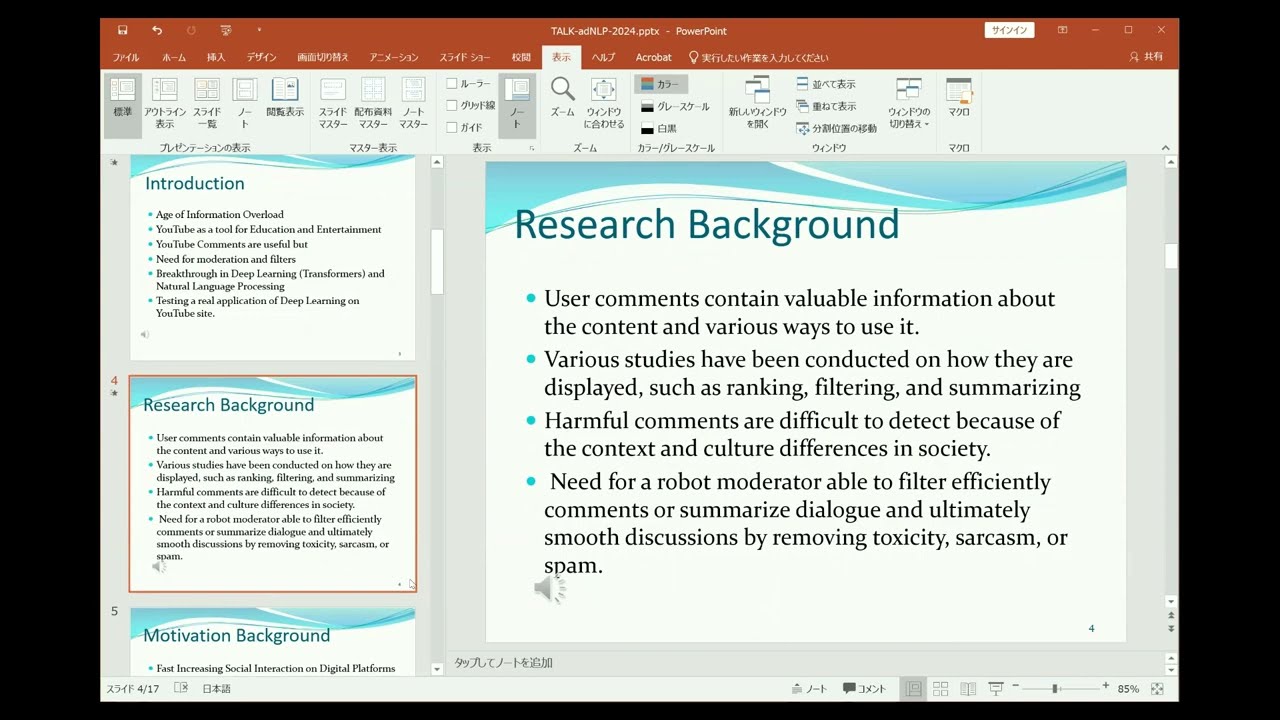Switch to 閲覧表示 (Reading) view

coord(285,98)
